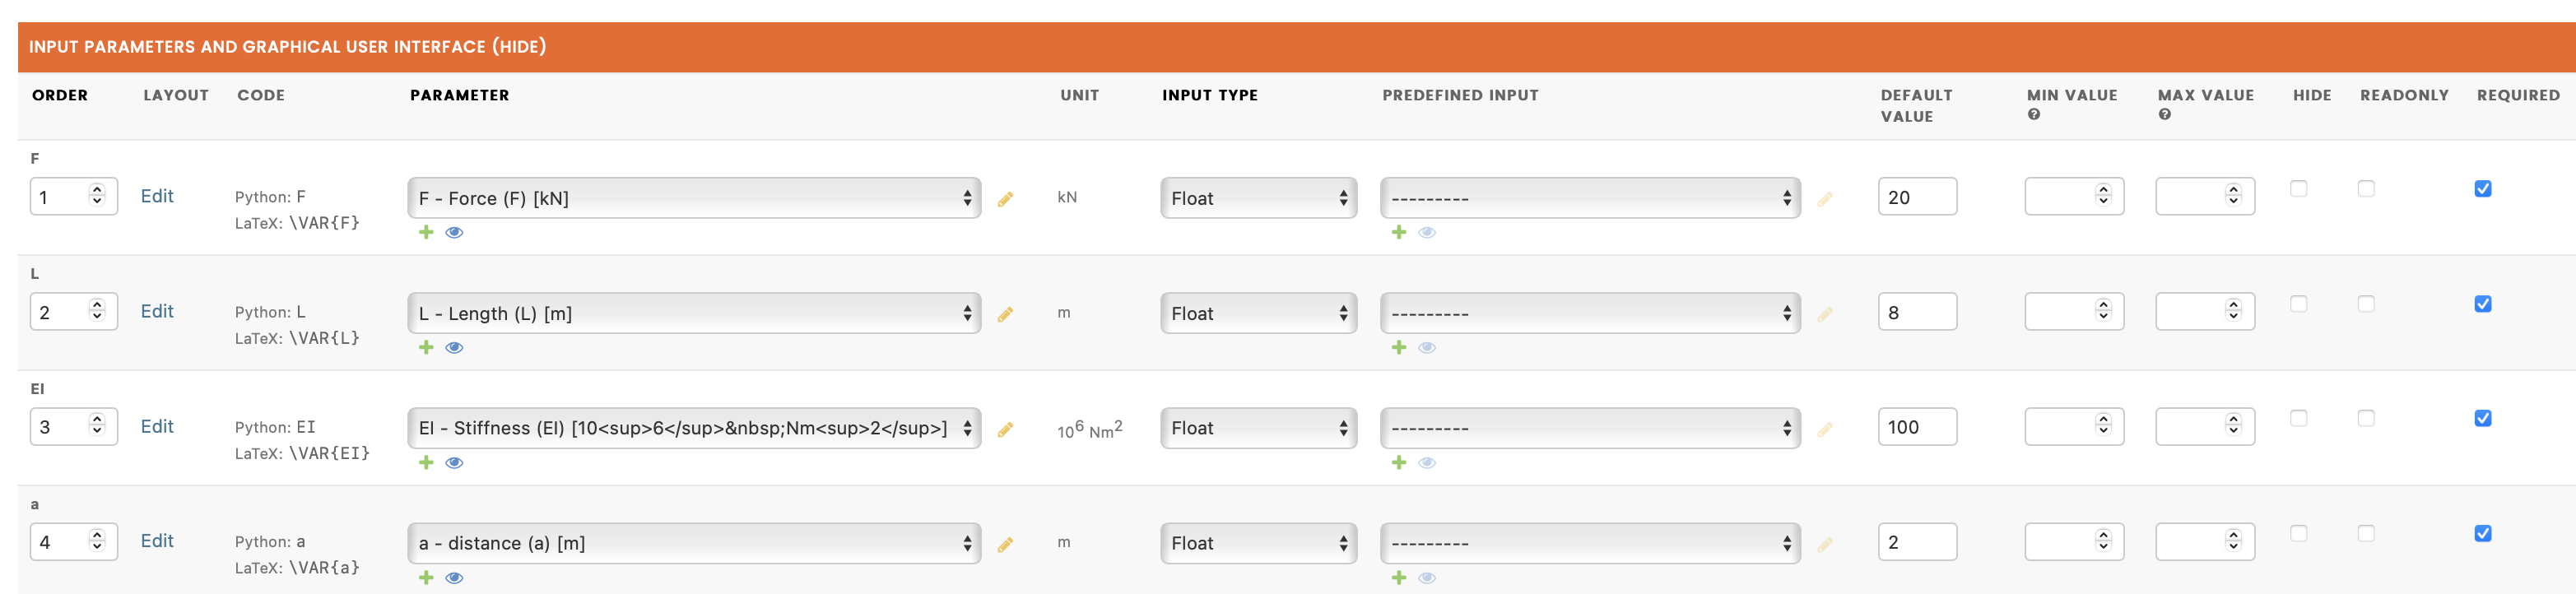This screenshot has height=594, width=2576.
Task: Check the Hide checkbox for row L
Action: tap(2299, 303)
